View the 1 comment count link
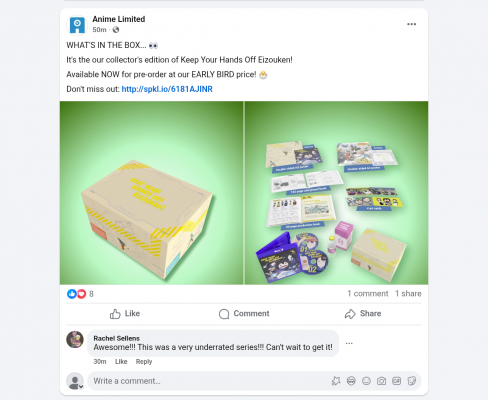 coord(368,294)
